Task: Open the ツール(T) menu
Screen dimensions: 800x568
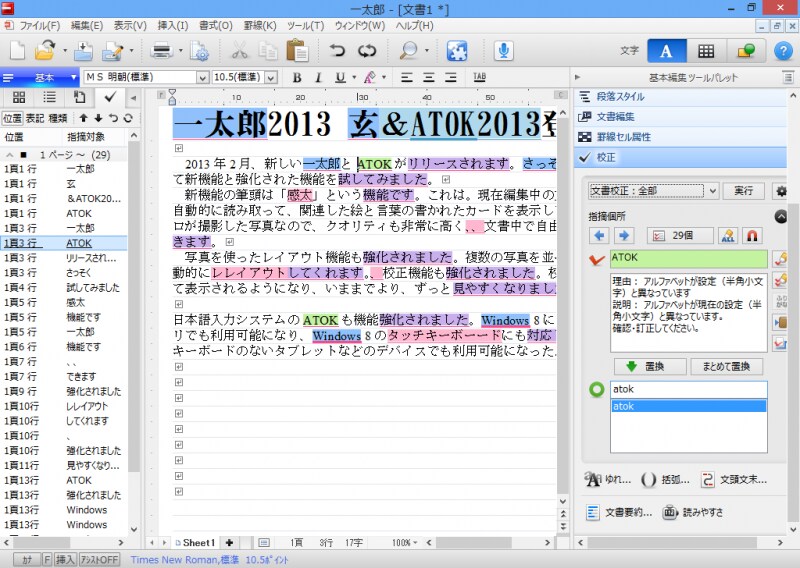Action: 305,26
